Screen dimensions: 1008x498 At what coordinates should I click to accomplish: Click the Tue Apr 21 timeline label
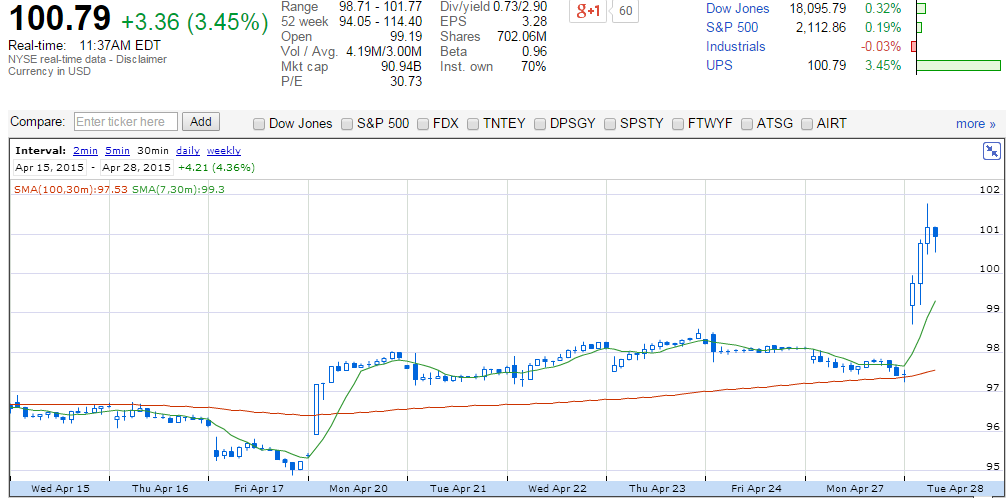point(458,488)
